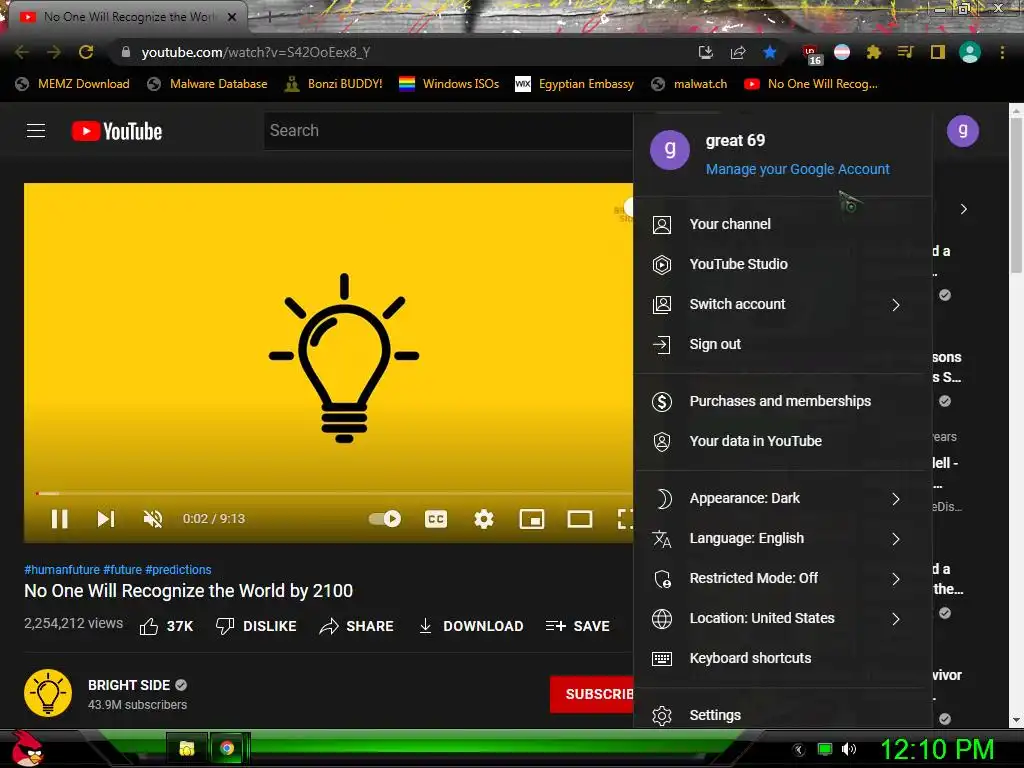The width and height of the screenshot is (1024, 768).
Task: Focus the YouTube Search field
Action: [x=448, y=131]
